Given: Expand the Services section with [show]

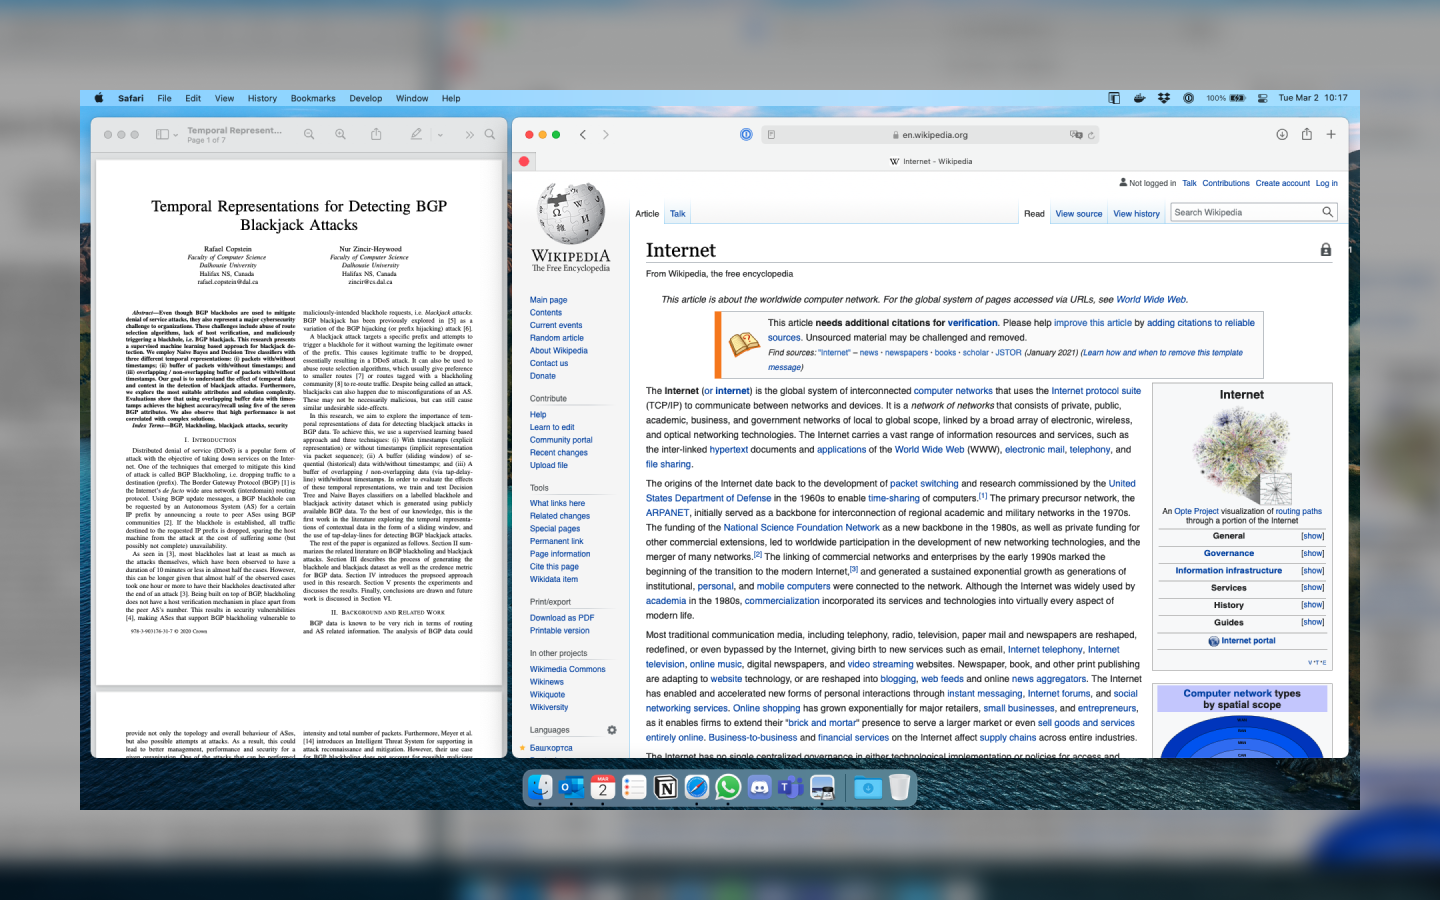Looking at the screenshot, I should (x=1312, y=588).
